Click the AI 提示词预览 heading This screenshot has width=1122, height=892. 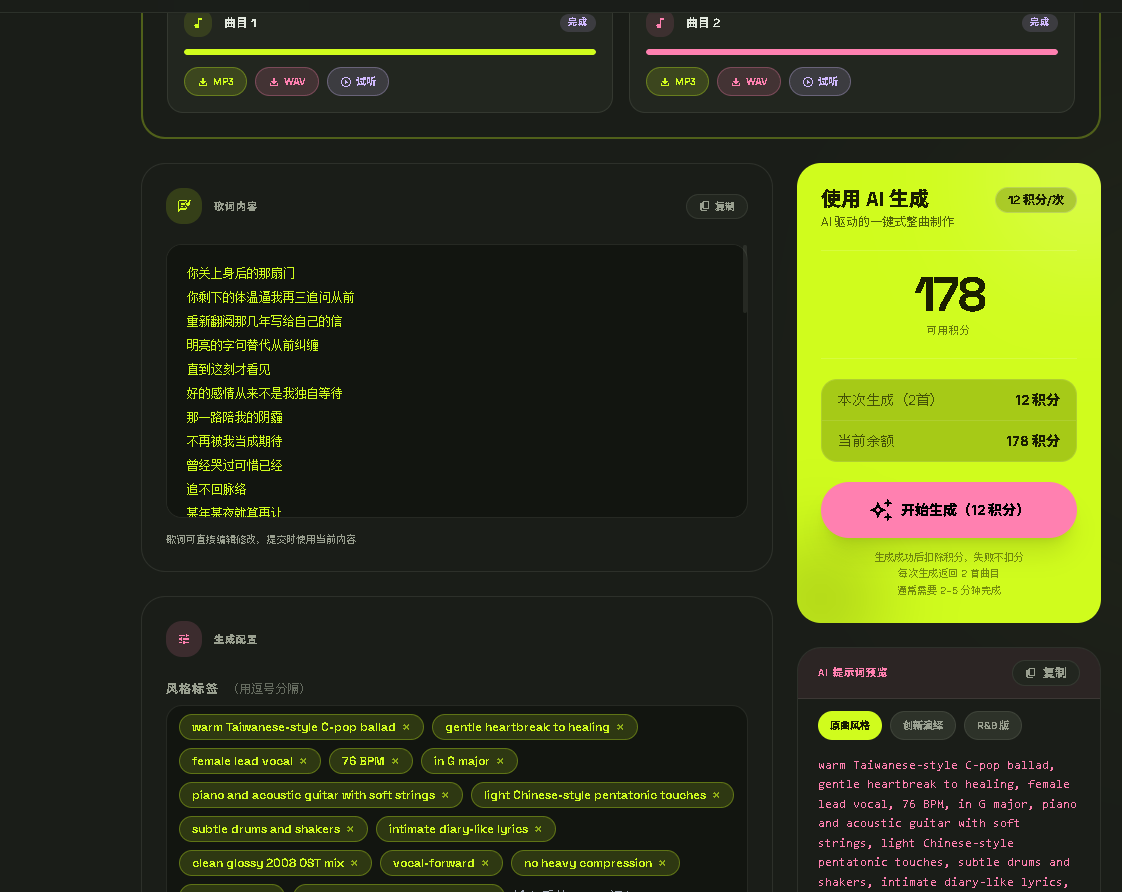tap(852, 673)
